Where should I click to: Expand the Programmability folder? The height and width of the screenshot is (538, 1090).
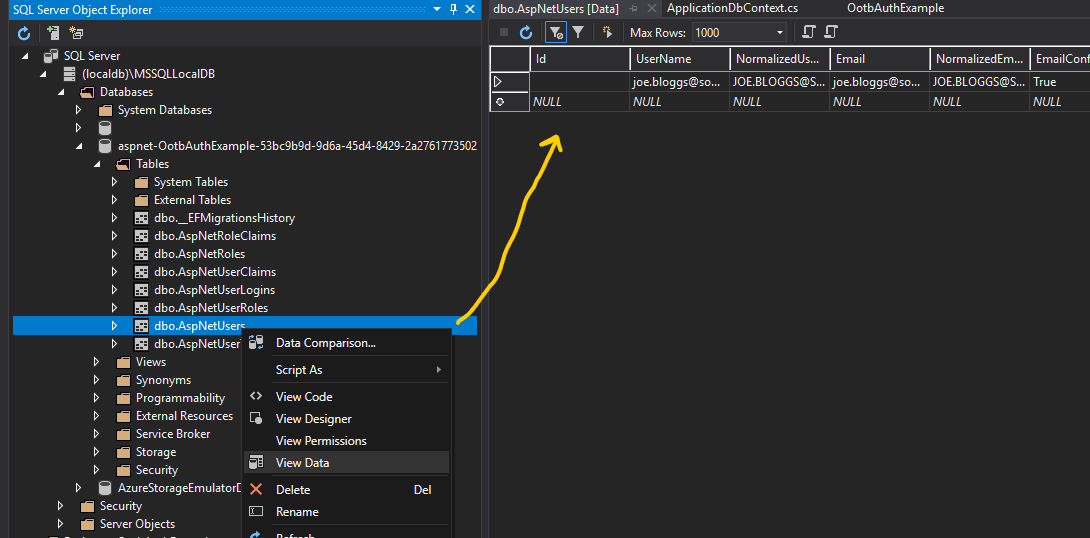[x=97, y=398]
